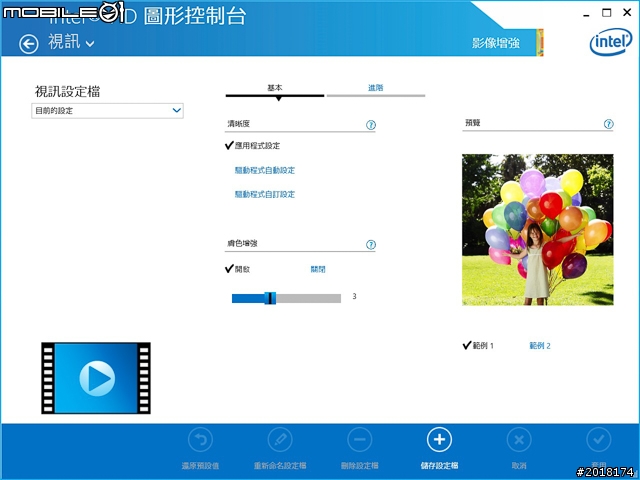
Task: Close the control panel window
Action: (627, 13)
